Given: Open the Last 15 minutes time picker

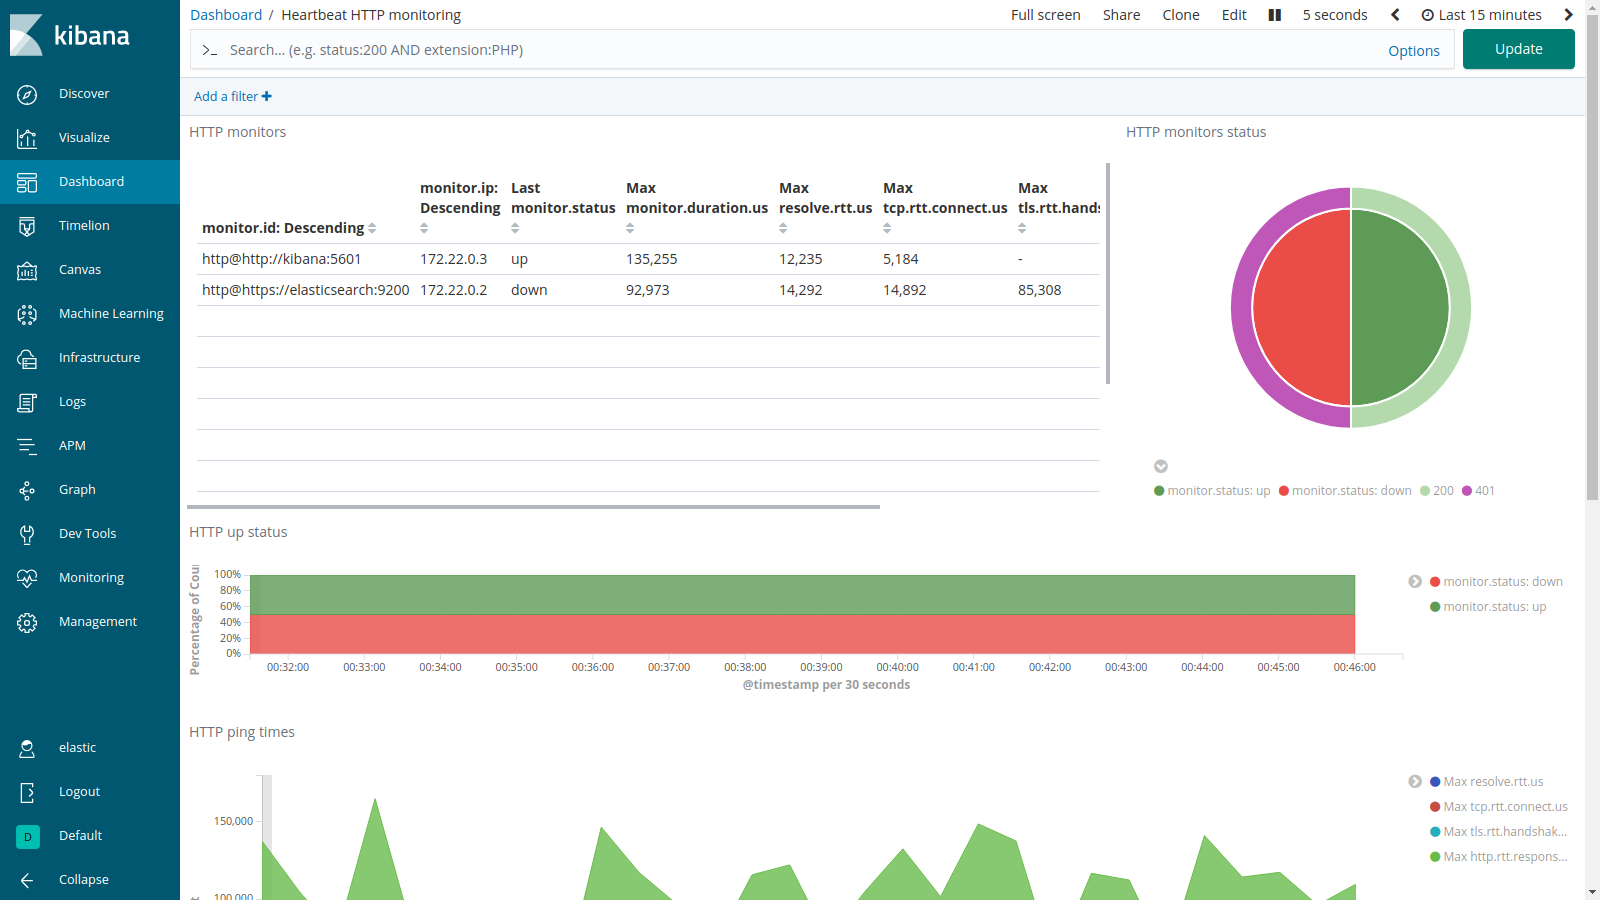Looking at the screenshot, I should (1481, 15).
